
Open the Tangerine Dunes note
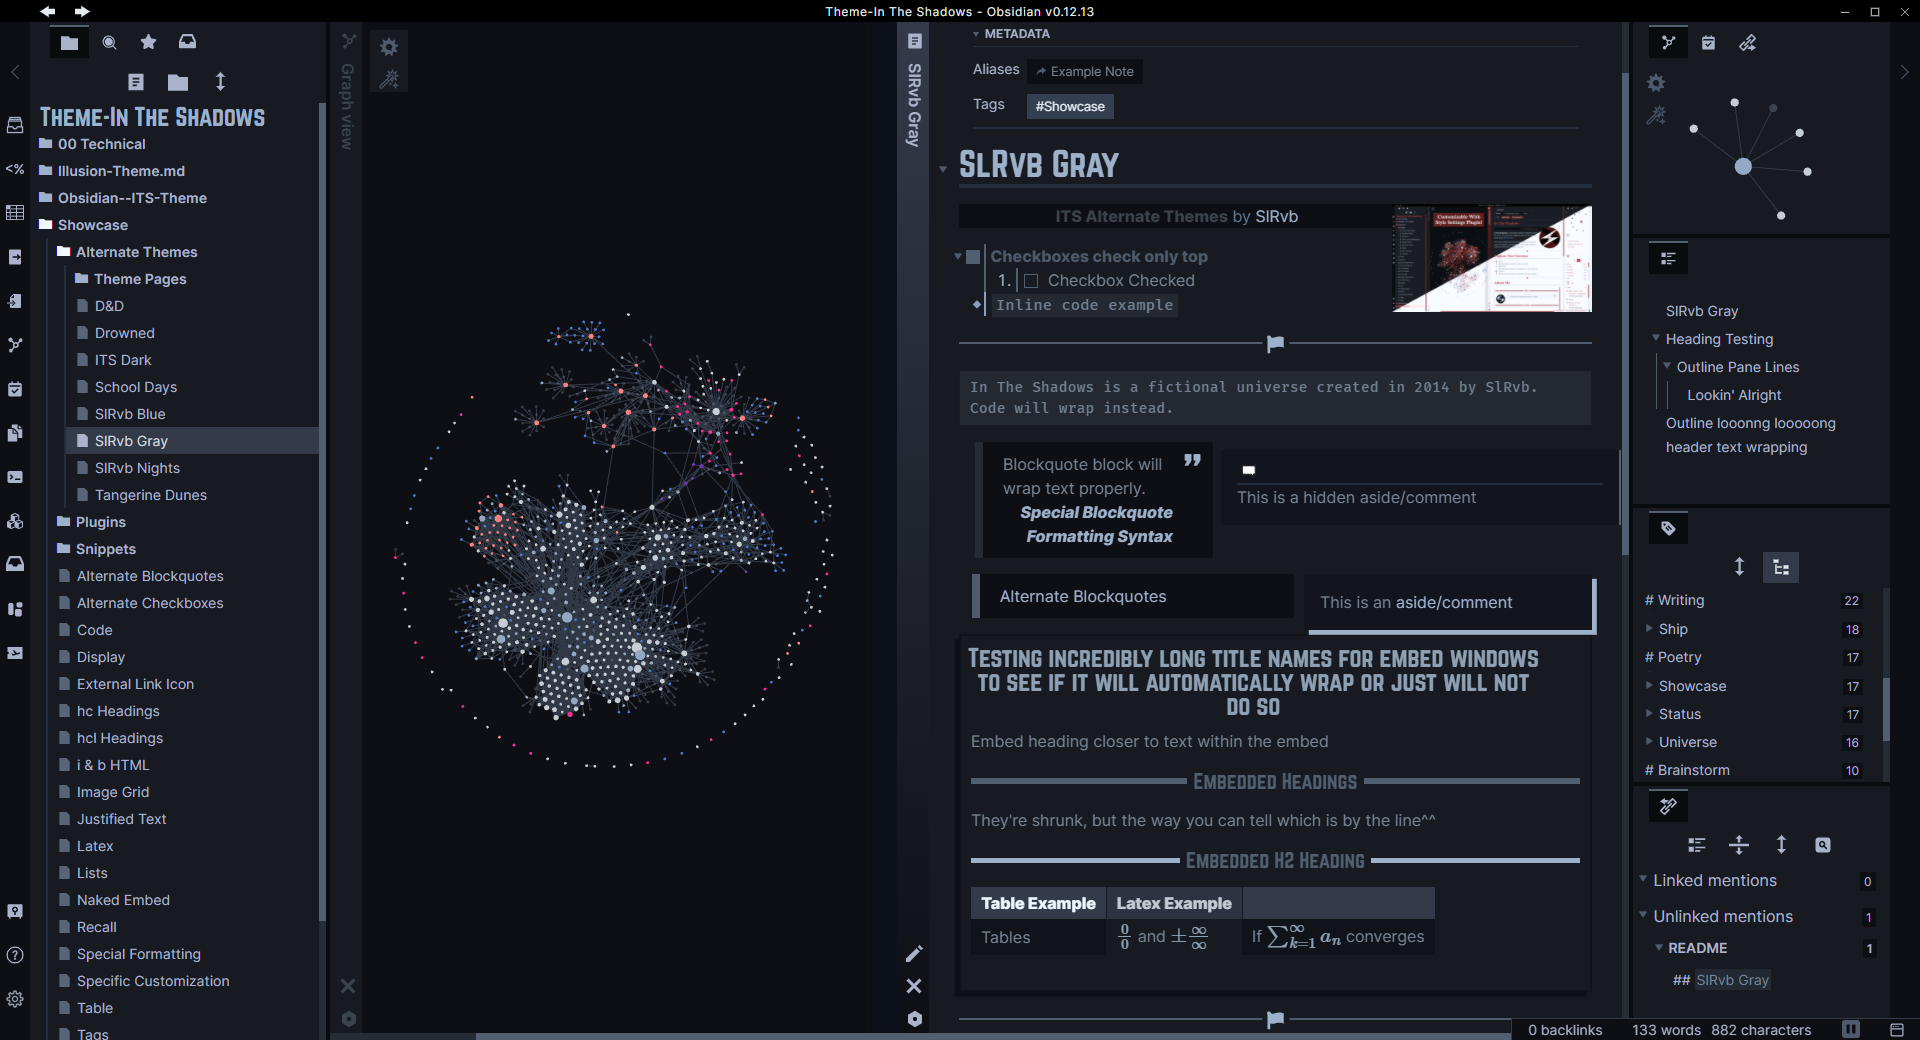[151, 495]
